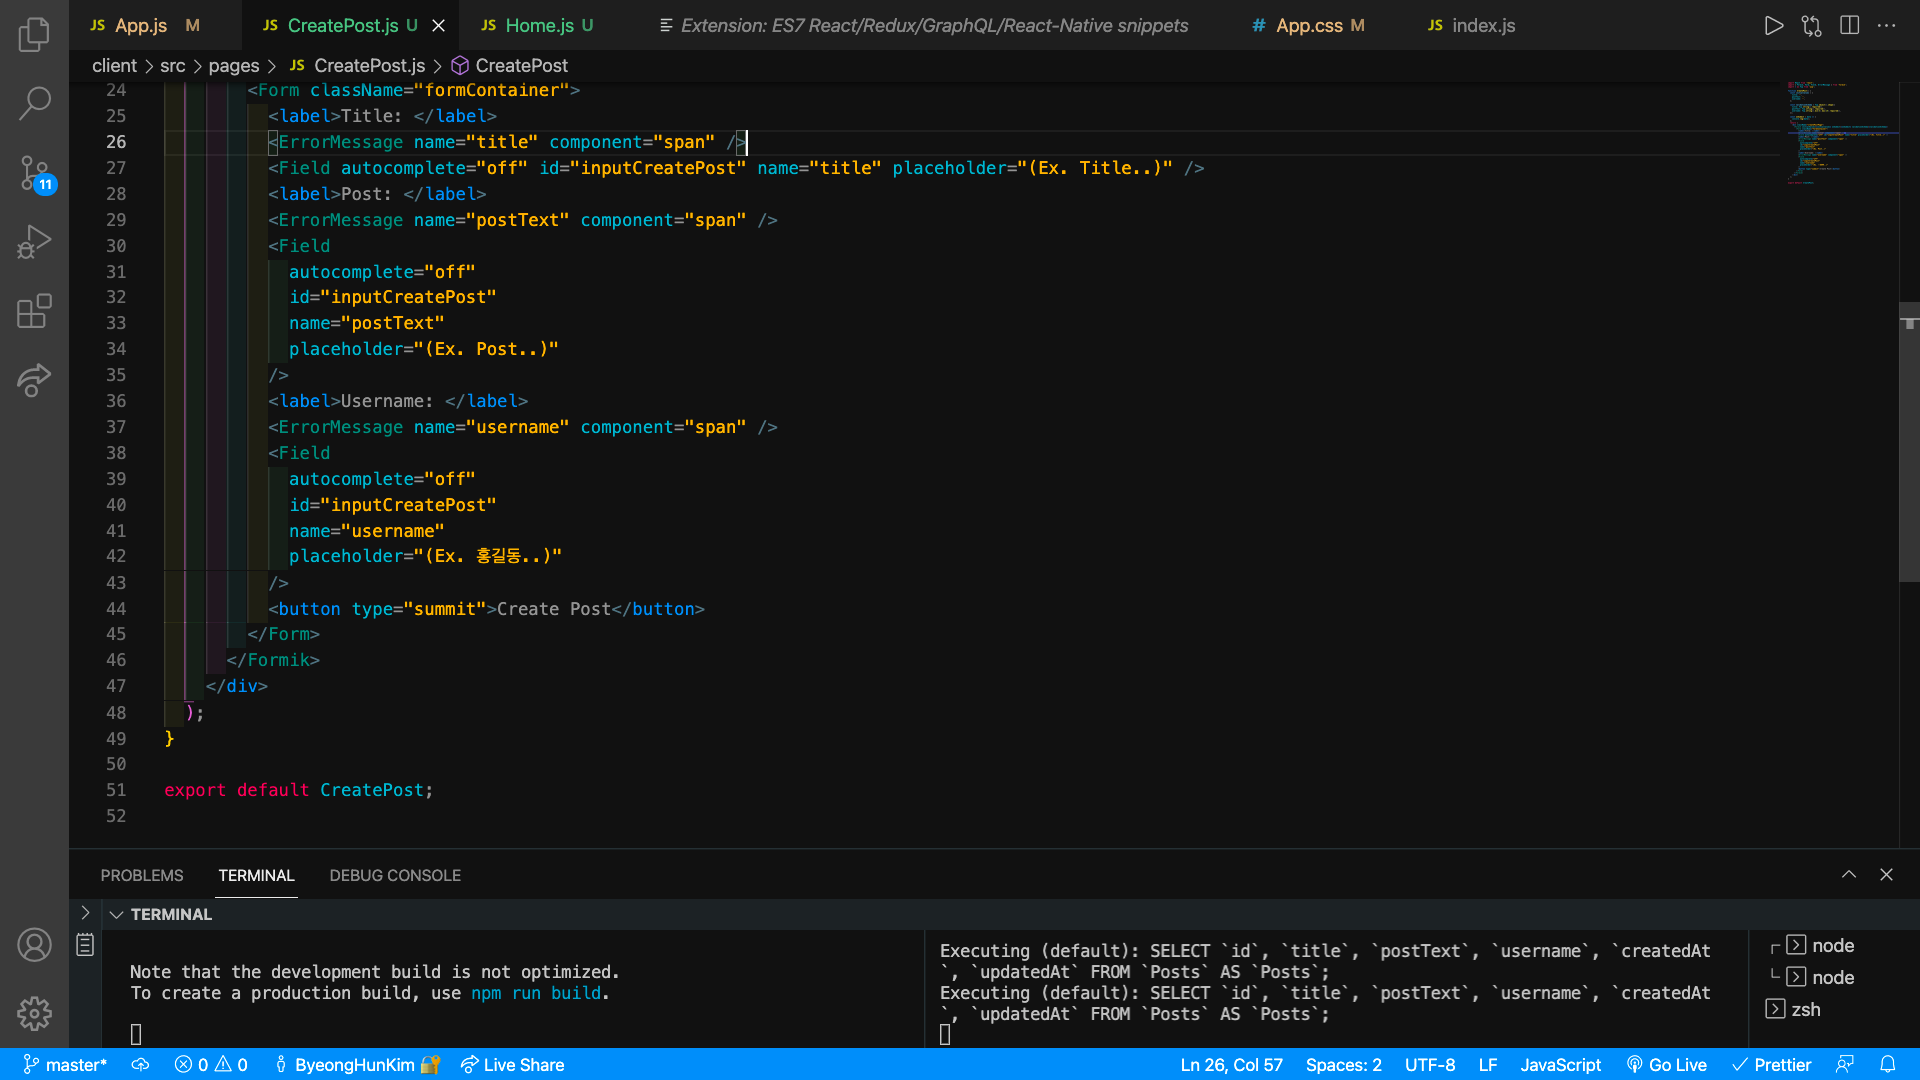Click the master* git branch button

pos(65,1065)
